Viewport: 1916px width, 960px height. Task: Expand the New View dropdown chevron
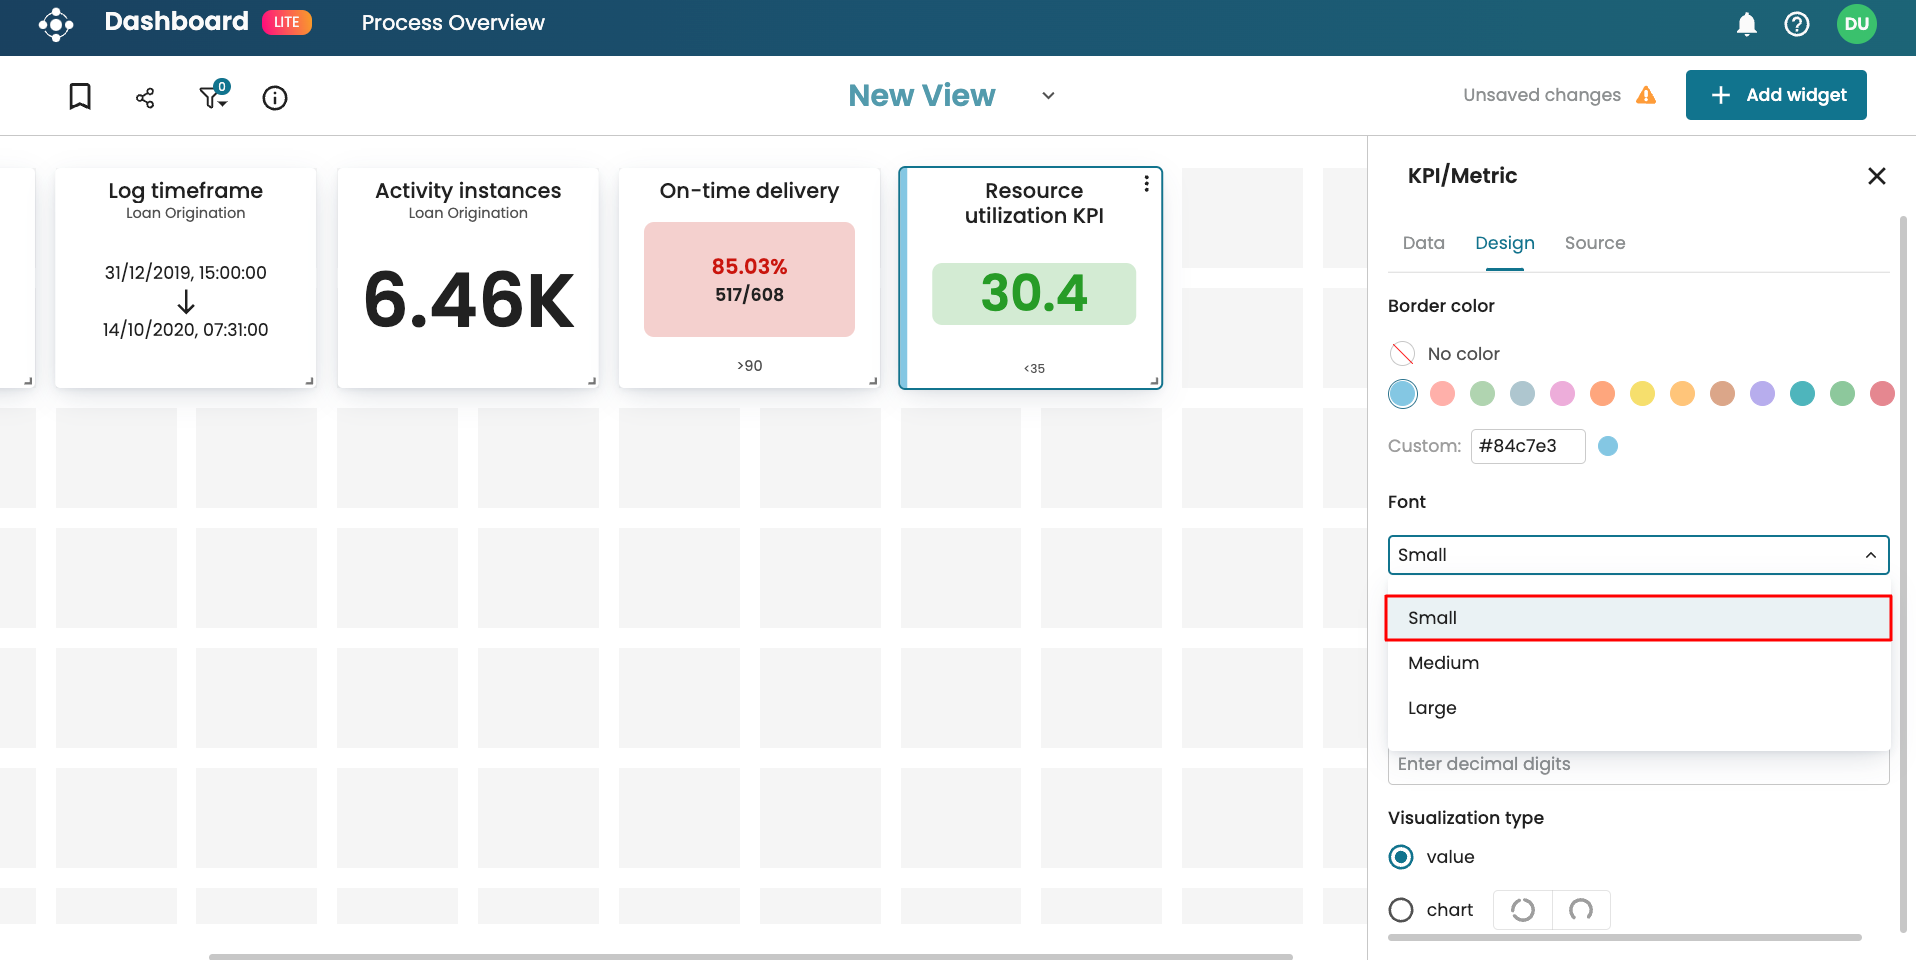point(1048,96)
